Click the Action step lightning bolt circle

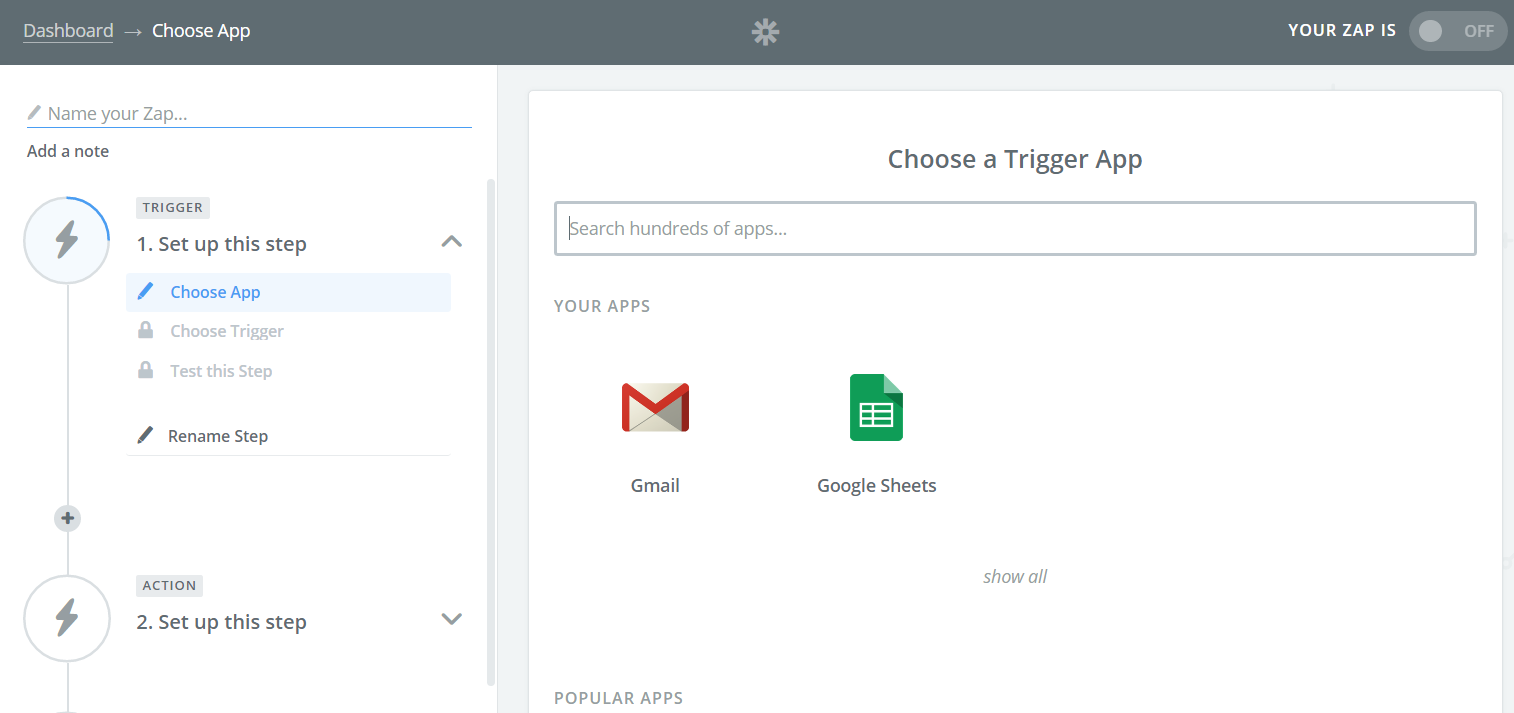67,618
